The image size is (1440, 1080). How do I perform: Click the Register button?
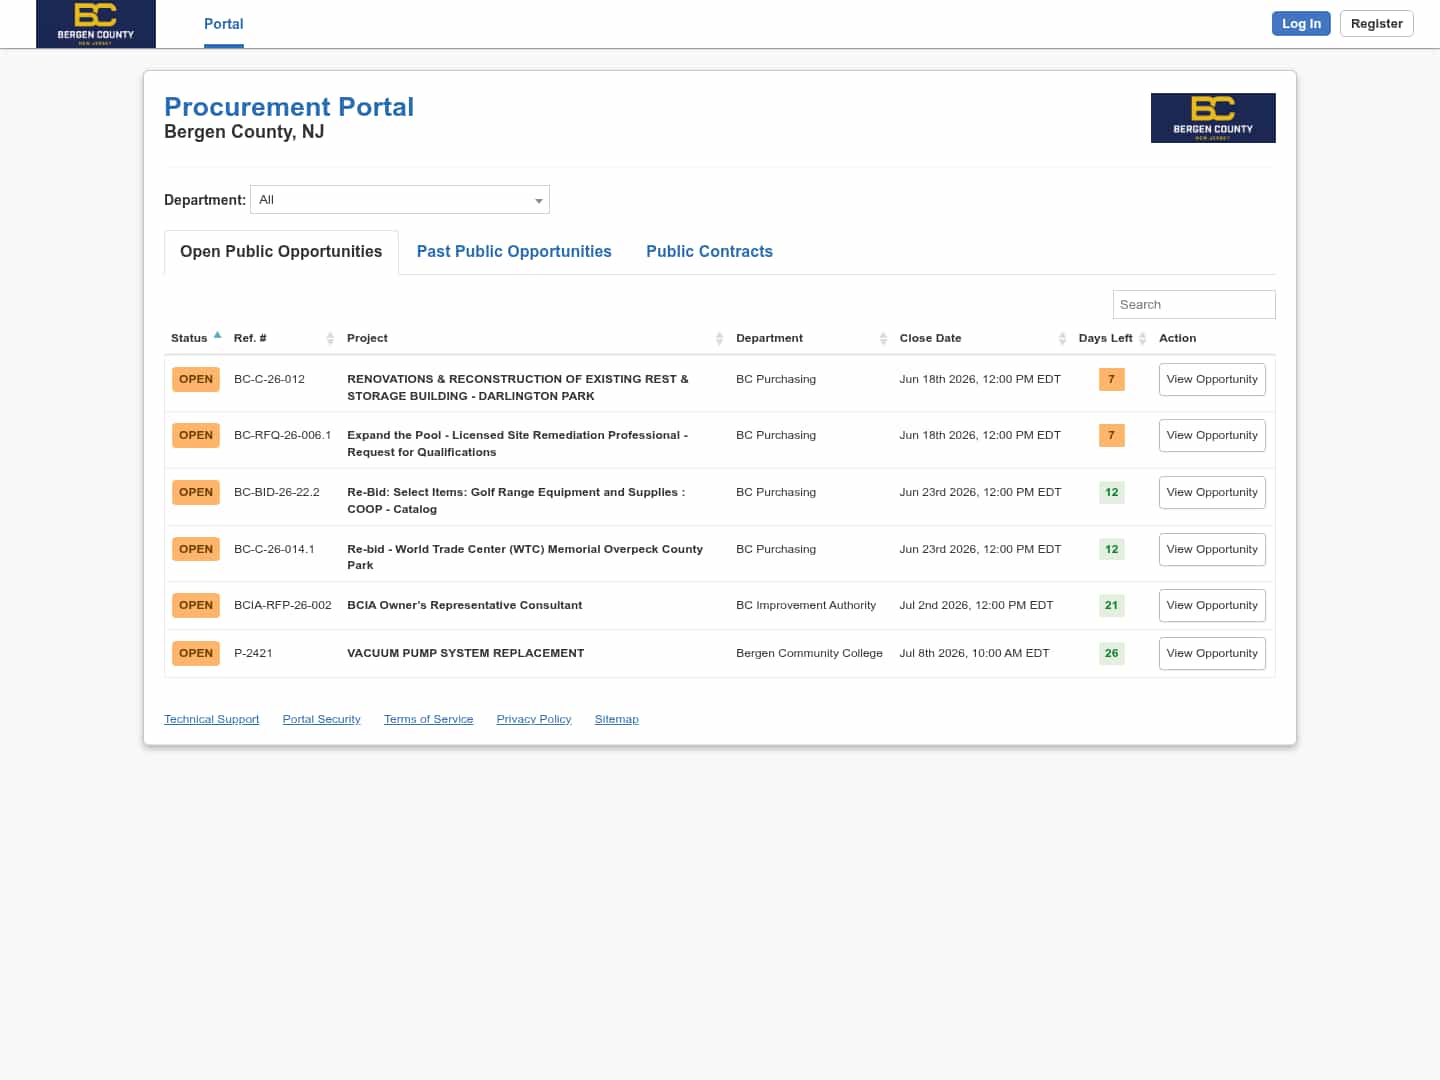(1376, 24)
